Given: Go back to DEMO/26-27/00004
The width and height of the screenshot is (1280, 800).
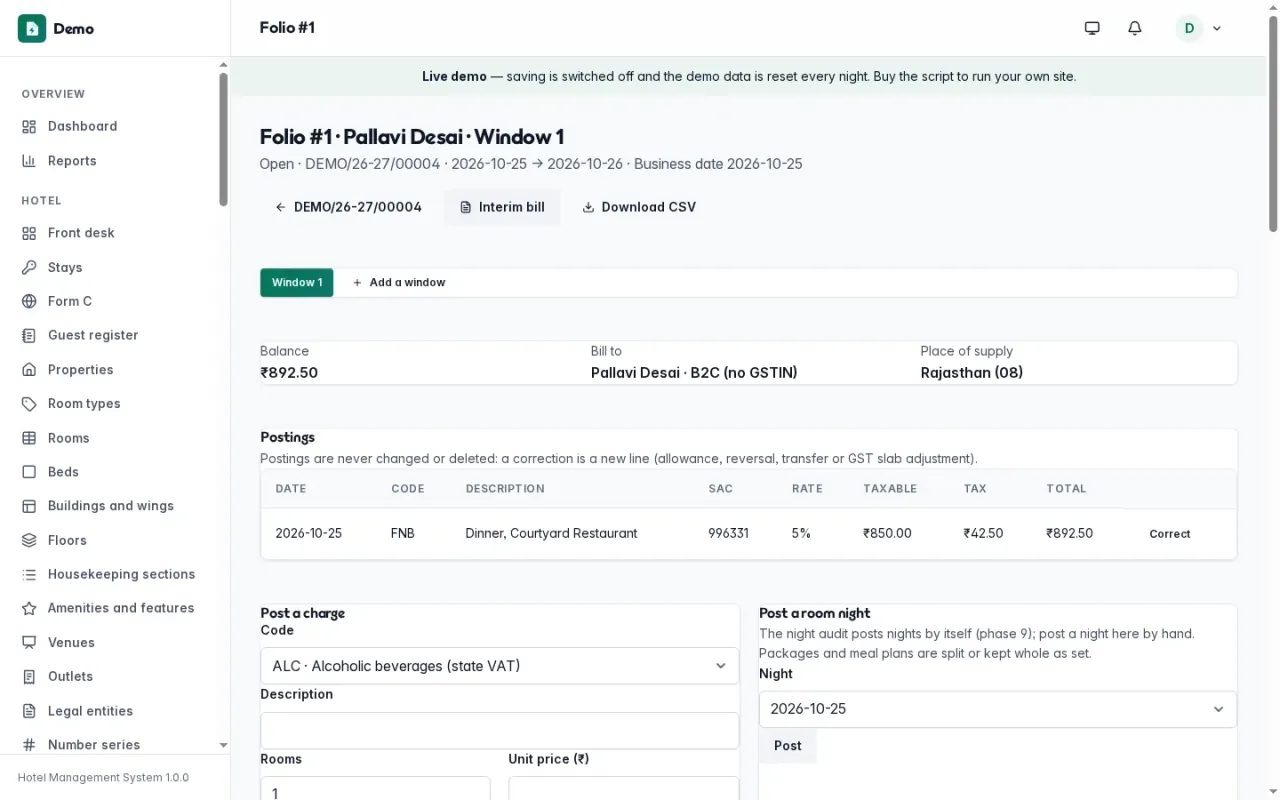Looking at the screenshot, I should point(348,207).
